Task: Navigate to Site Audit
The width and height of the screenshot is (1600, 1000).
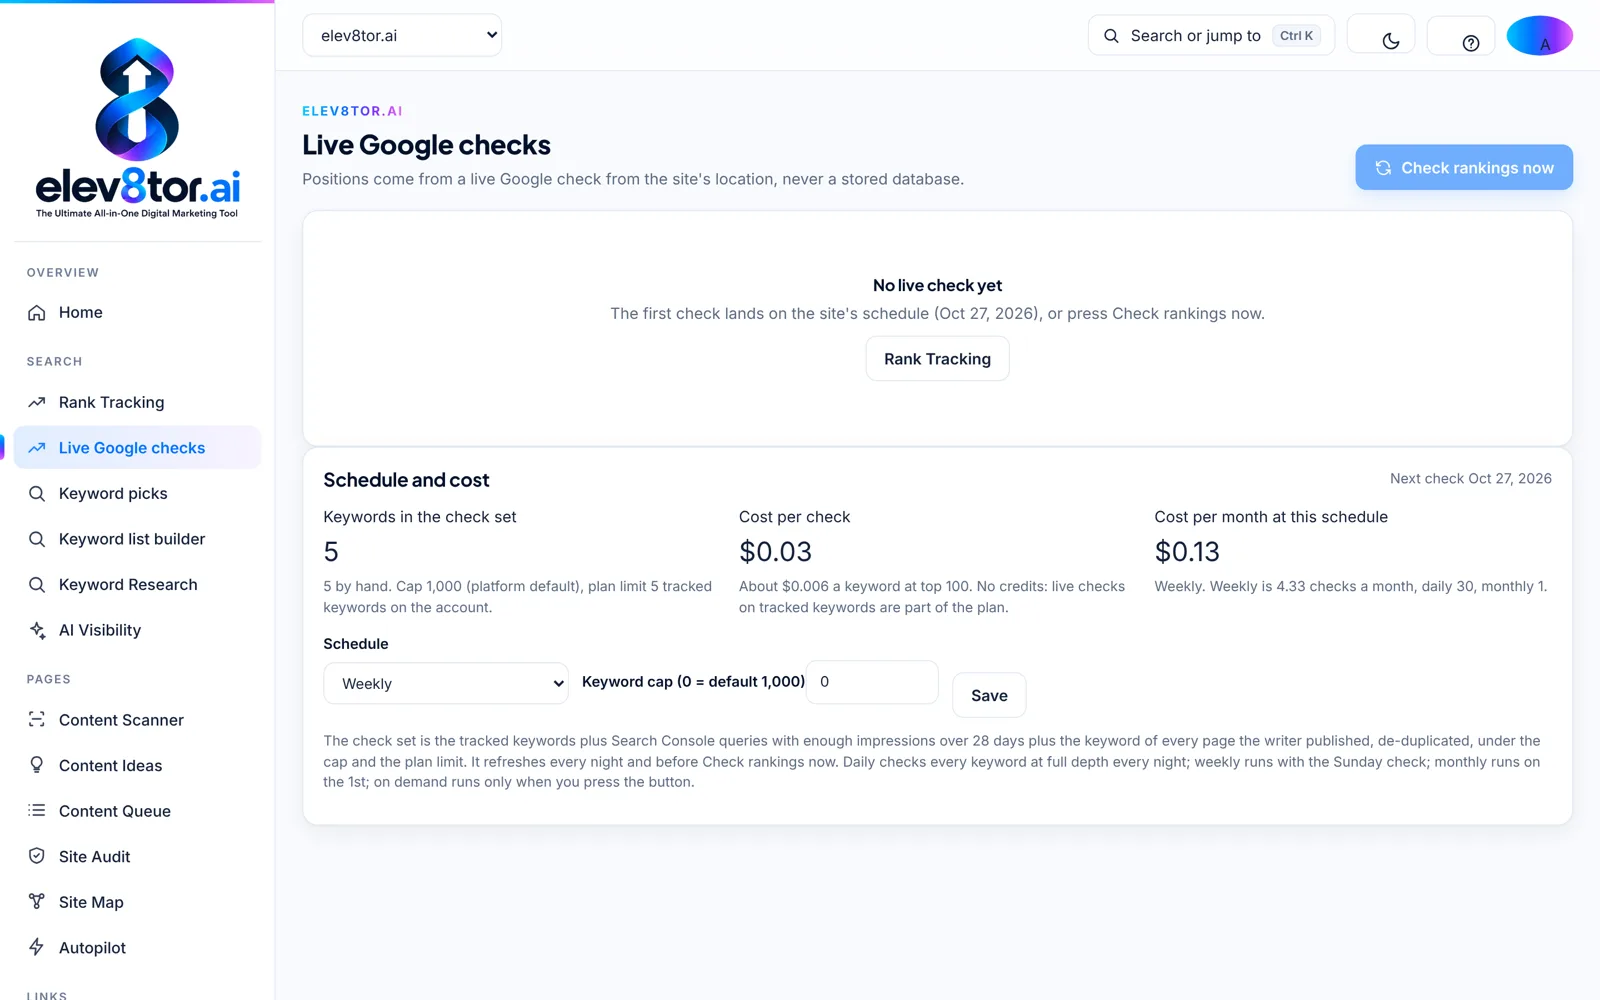Action: (x=138, y=856)
